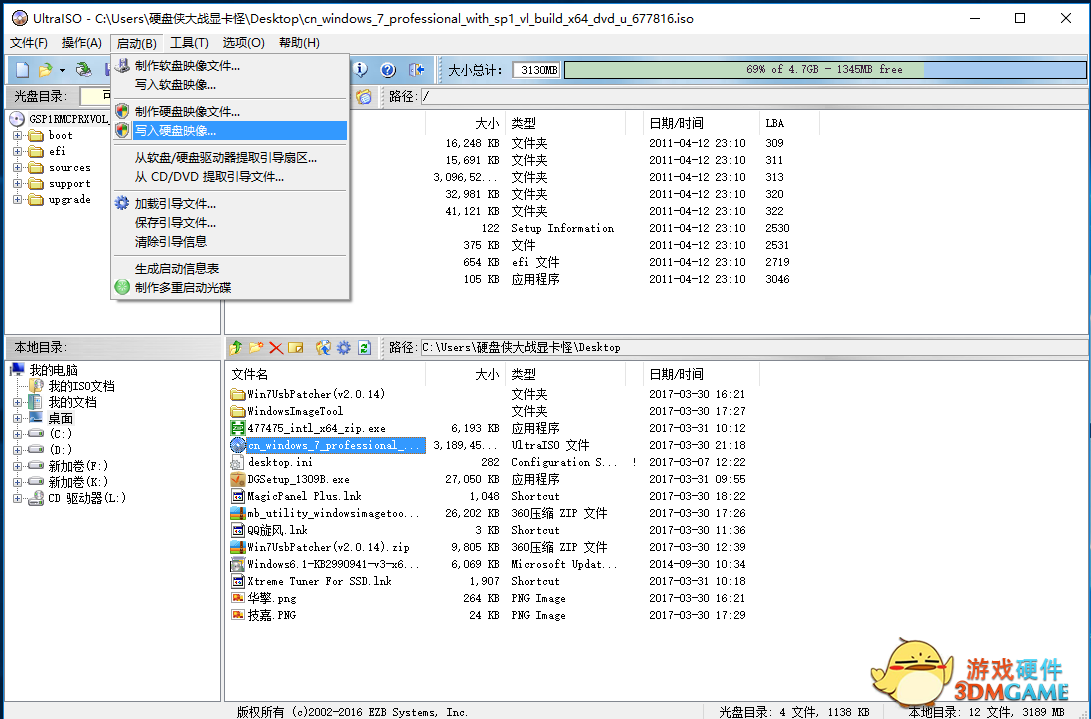Open the 工具(T) menu
The width and height of the screenshot is (1091, 719).
click(x=189, y=43)
